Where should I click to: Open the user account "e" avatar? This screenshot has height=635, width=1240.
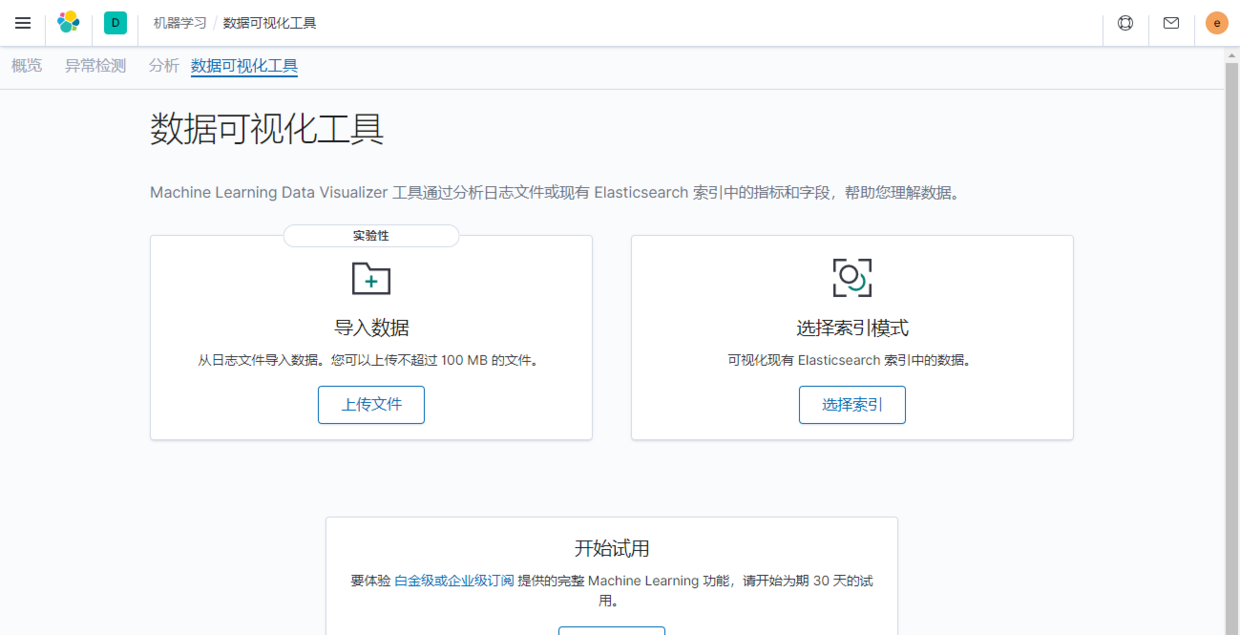[1216, 23]
